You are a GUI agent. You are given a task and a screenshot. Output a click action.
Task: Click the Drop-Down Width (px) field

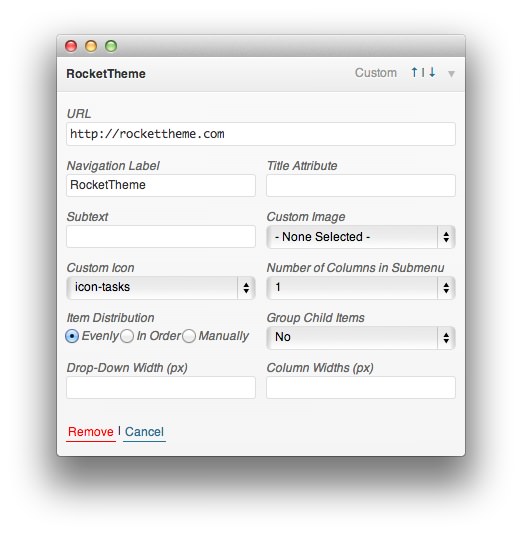(161, 387)
